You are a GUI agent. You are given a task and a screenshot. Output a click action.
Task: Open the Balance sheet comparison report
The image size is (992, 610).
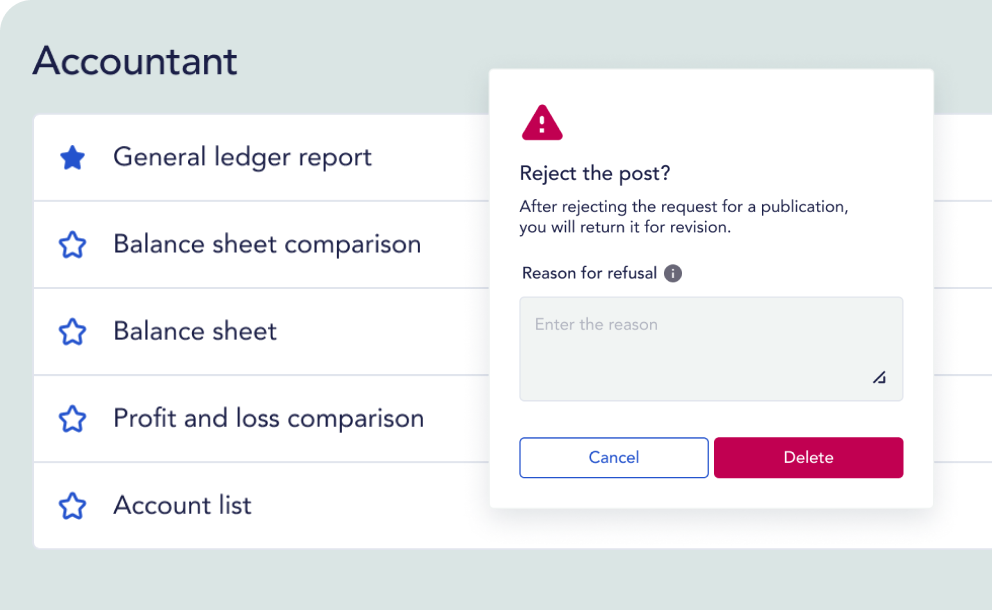[266, 244]
